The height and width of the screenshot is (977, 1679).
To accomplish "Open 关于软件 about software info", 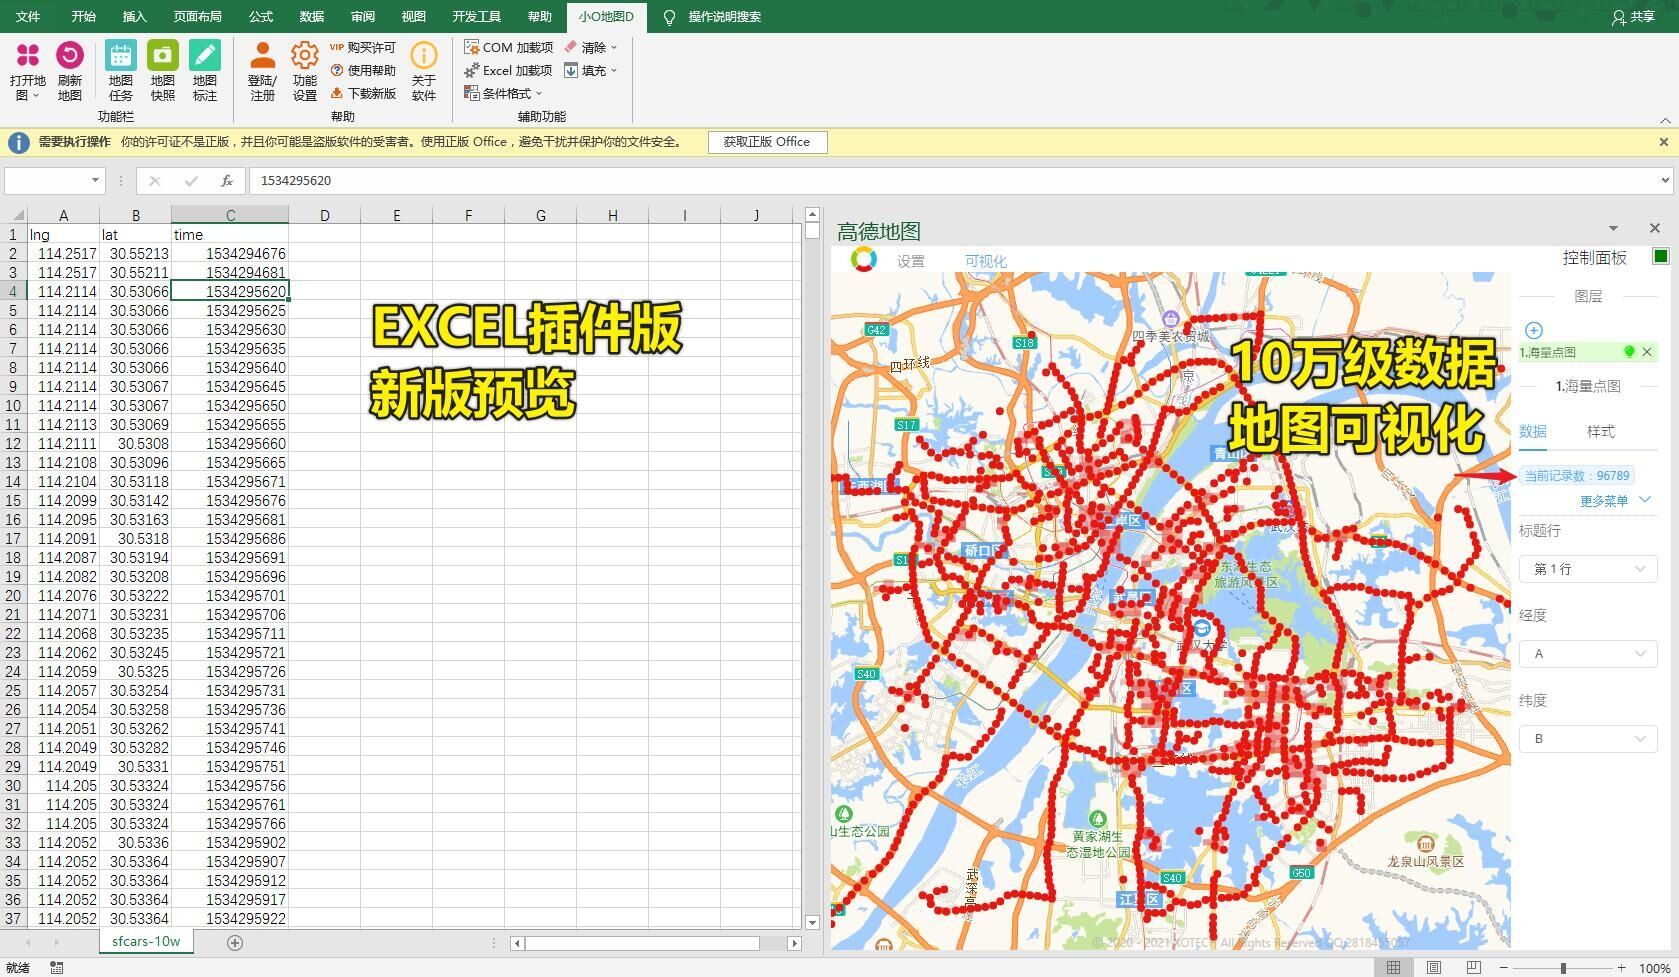I will (424, 71).
